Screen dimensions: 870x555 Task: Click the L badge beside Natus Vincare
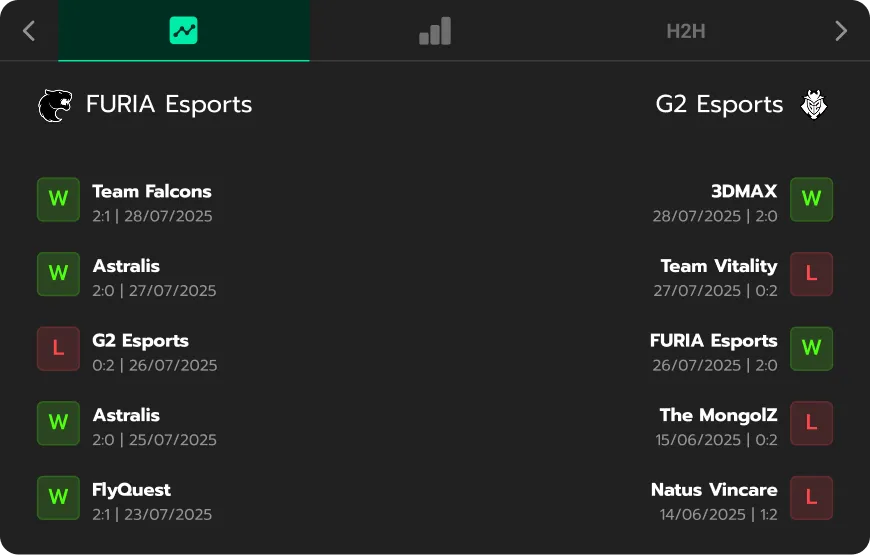click(811, 497)
